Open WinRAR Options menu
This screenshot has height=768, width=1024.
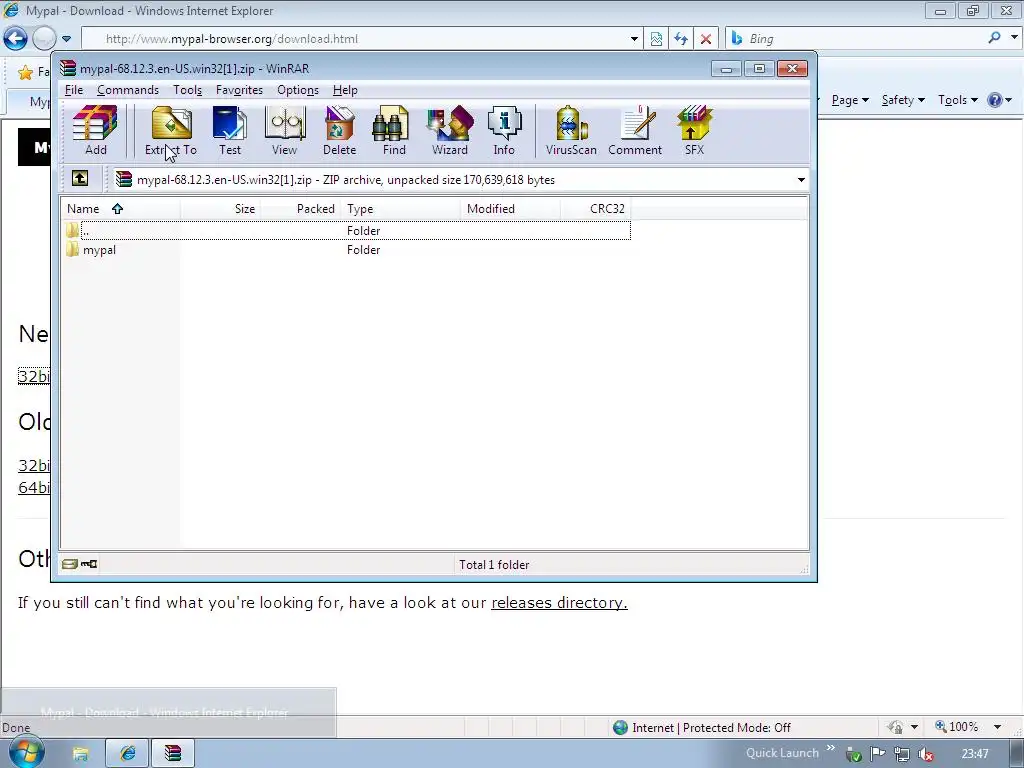[x=298, y=90]
